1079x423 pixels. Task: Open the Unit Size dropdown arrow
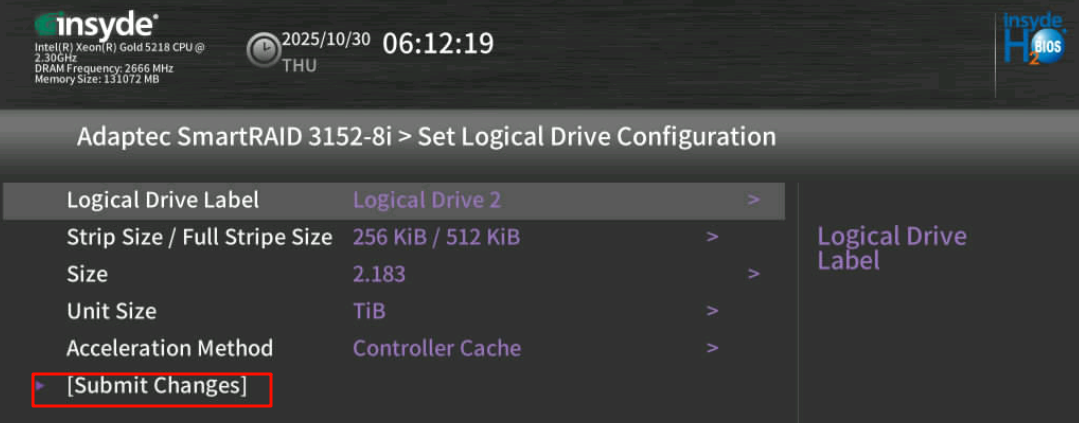(x=712, y=311)
